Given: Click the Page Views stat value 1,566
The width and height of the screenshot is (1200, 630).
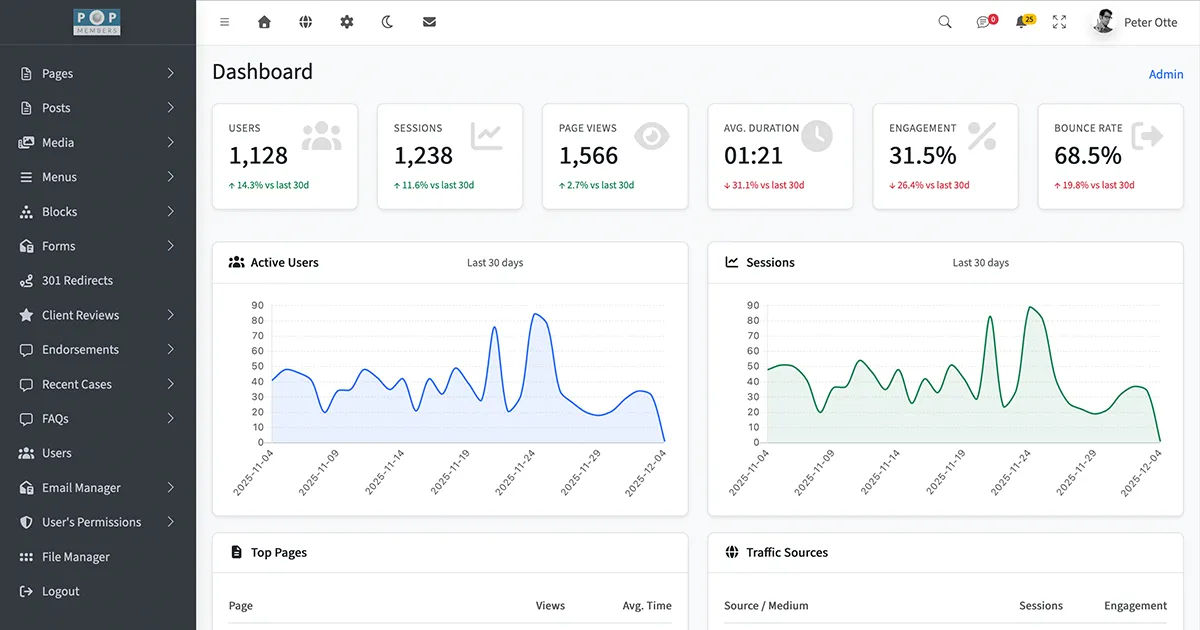Looking at the screenshot, I should 588,156.
